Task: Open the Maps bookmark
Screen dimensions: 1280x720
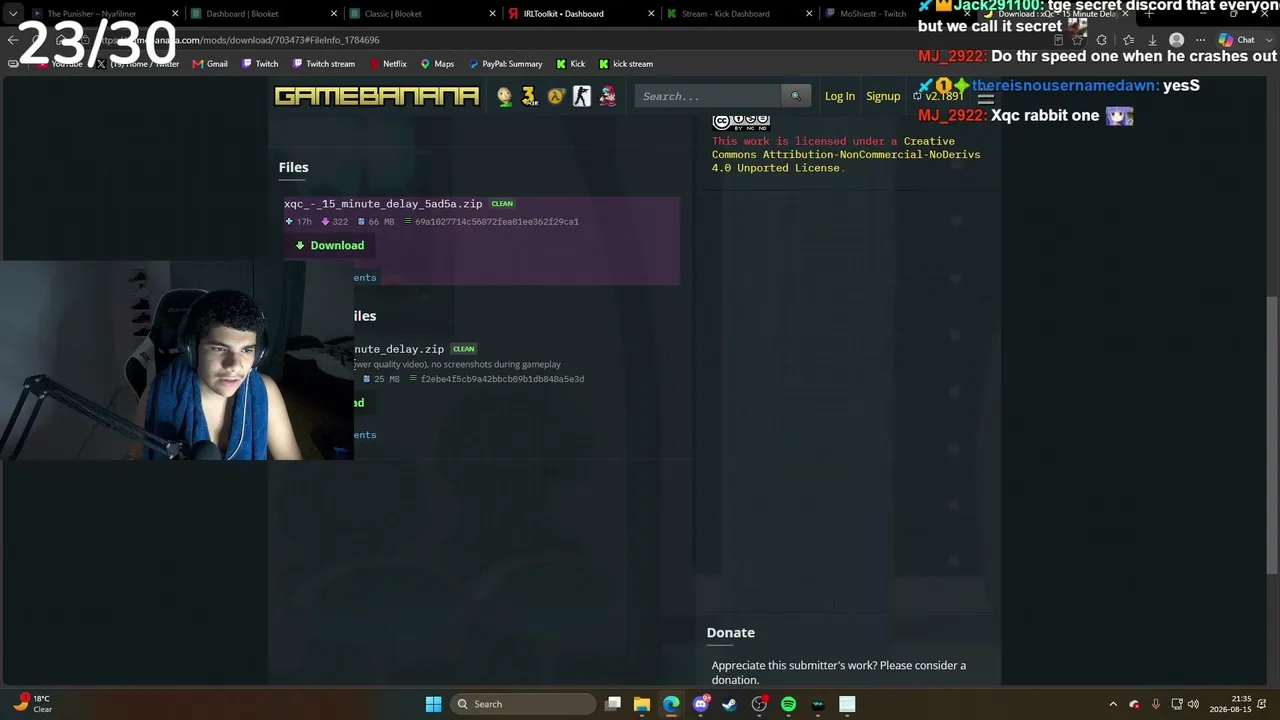Action: (437, 64)
